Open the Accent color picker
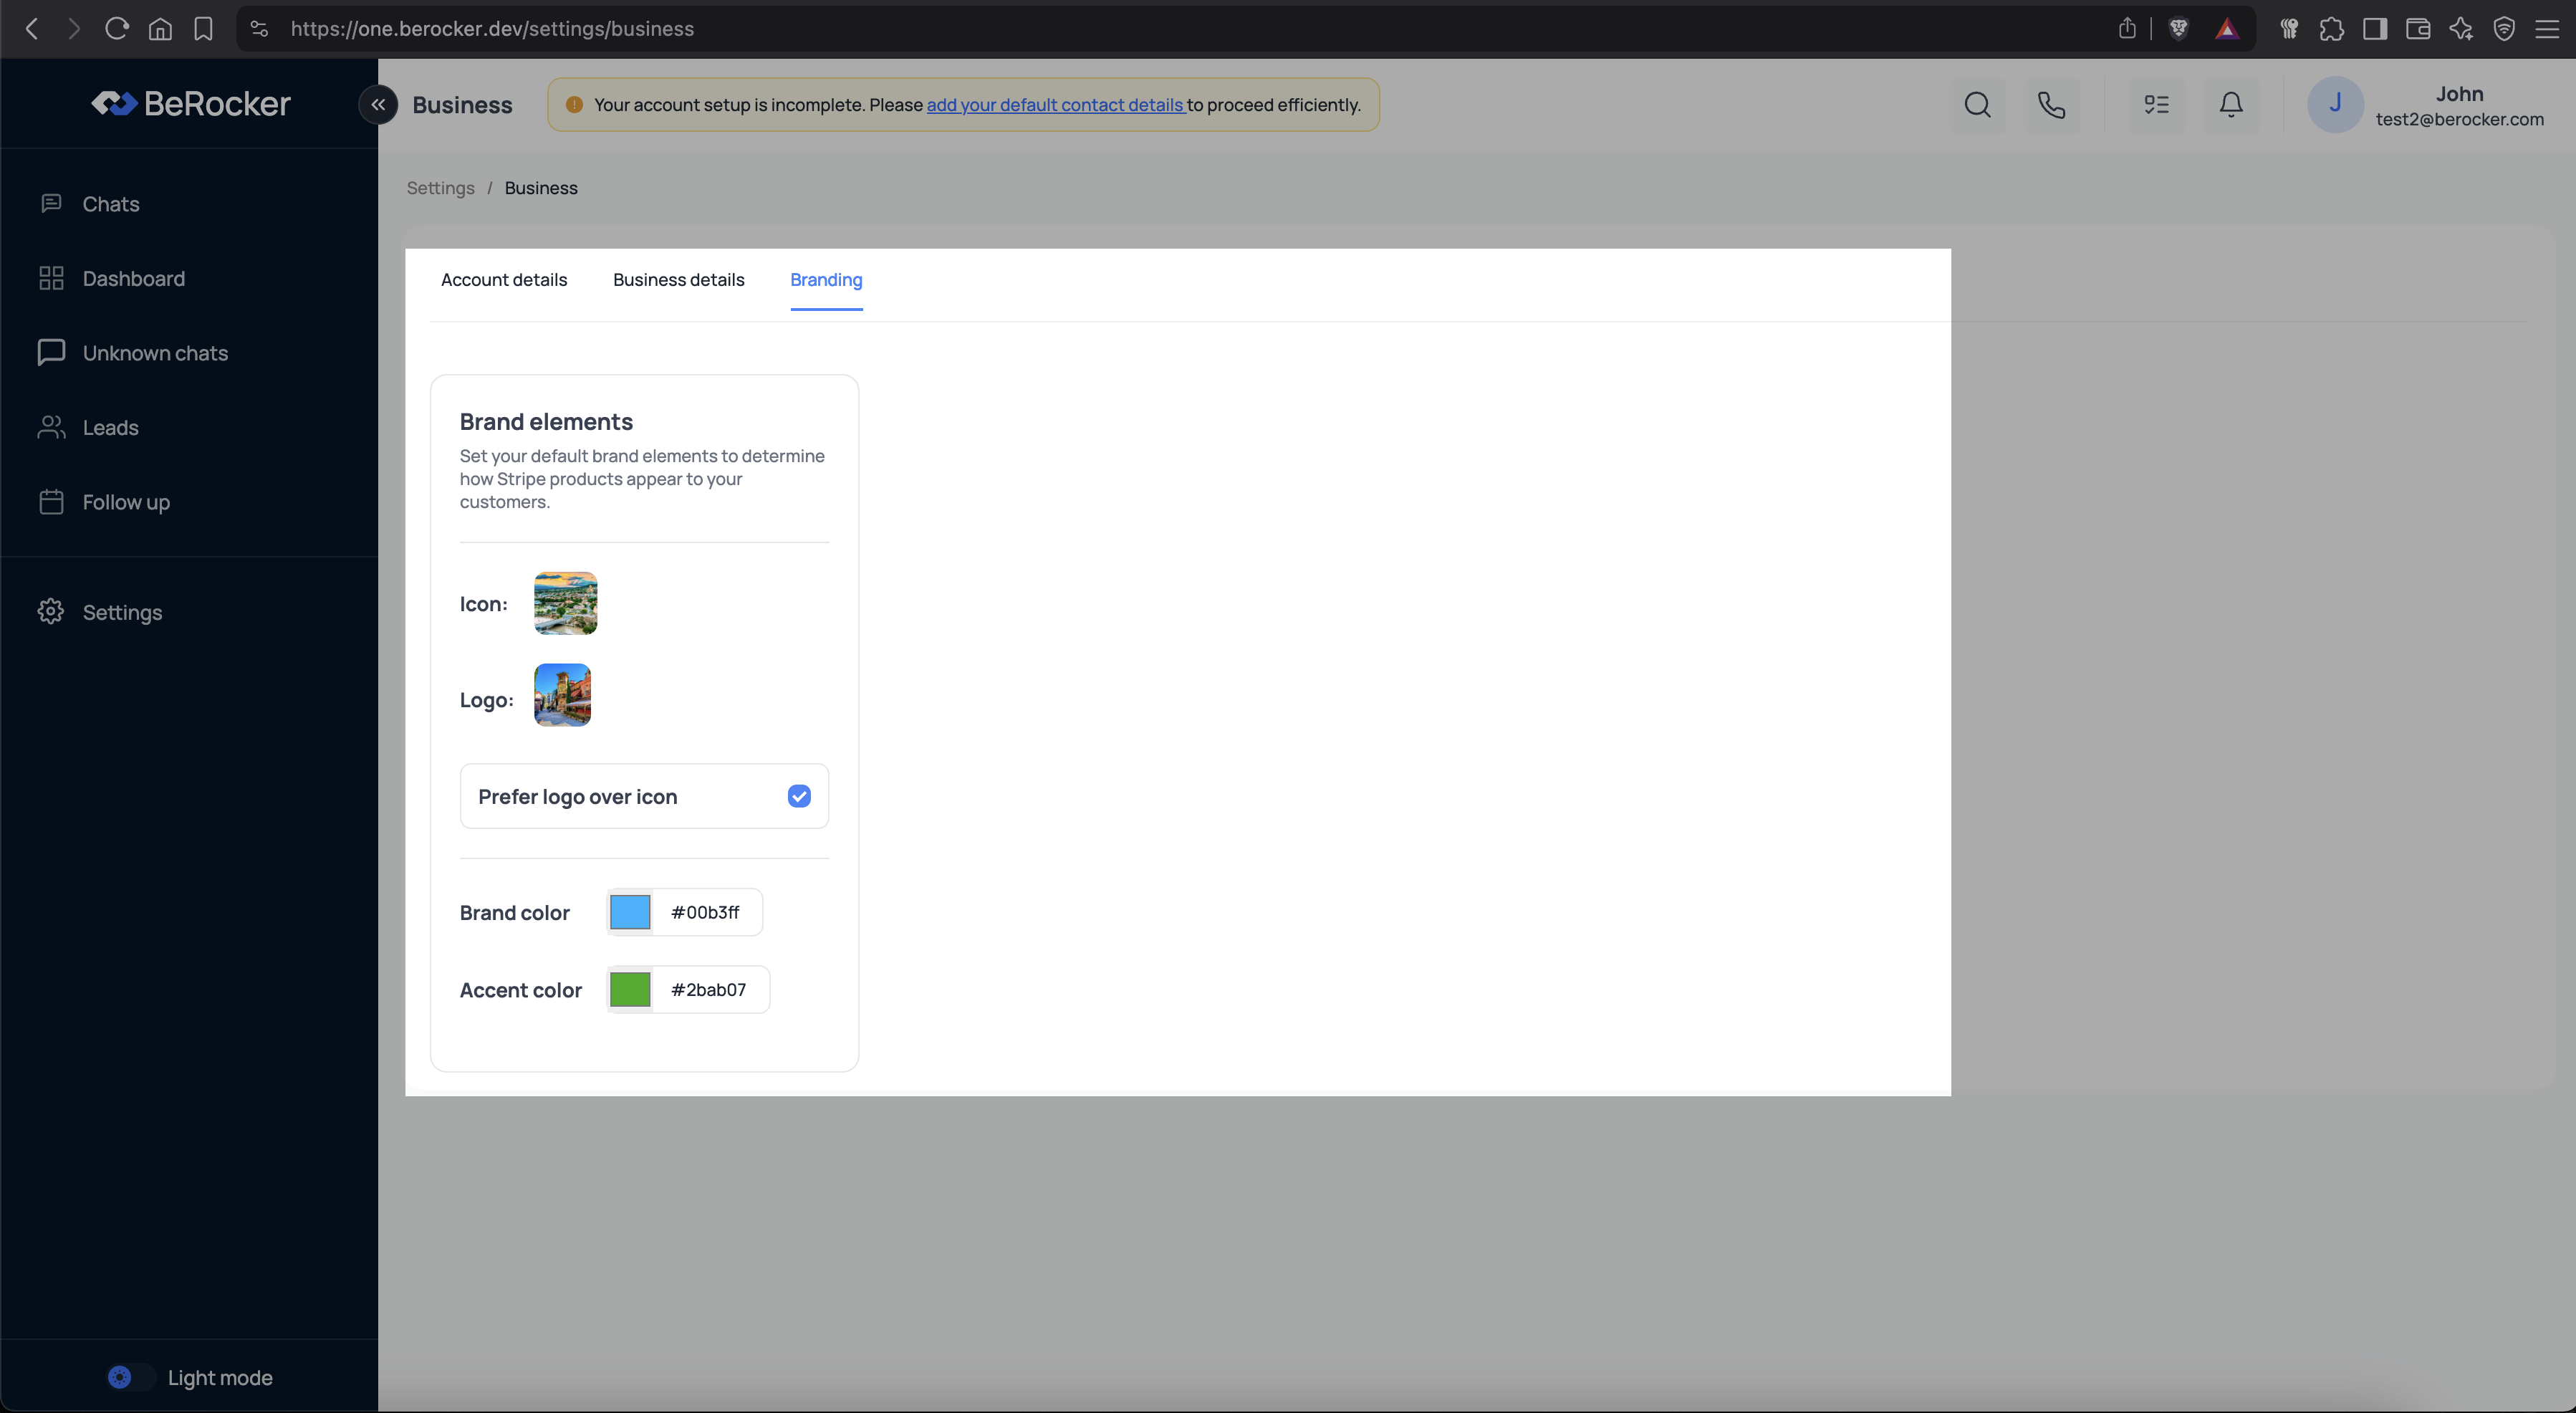Screen dimensions: 2576x1413 pos(630,989)
